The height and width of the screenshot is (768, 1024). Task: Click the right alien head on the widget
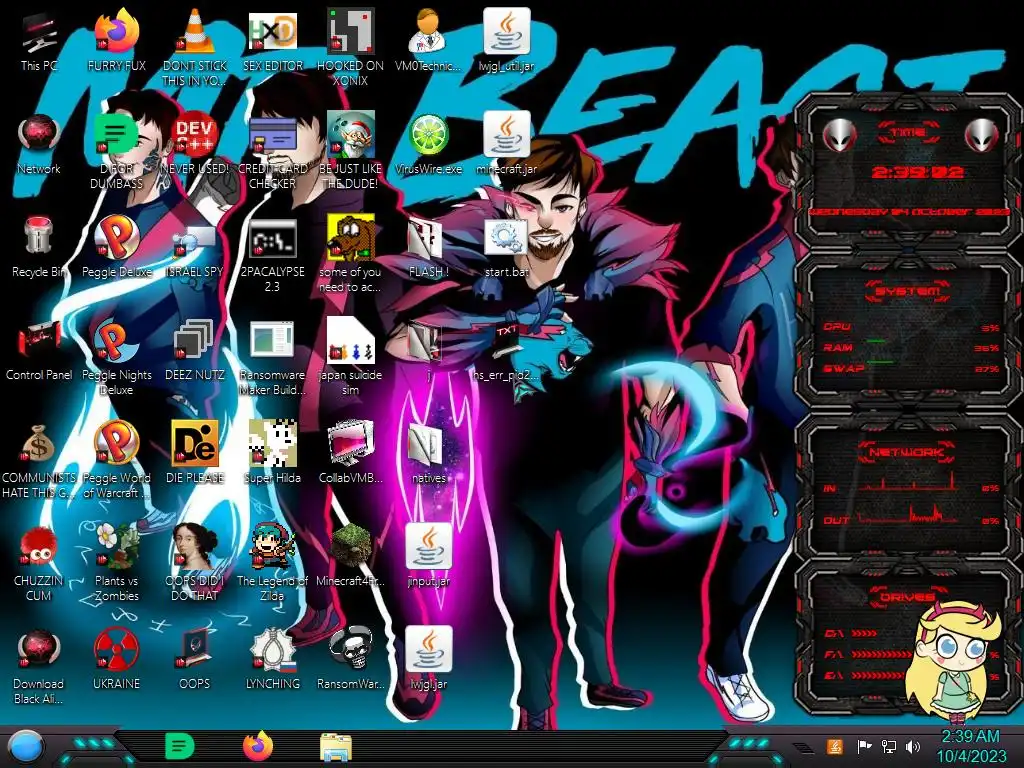click(x=981, y=135)
